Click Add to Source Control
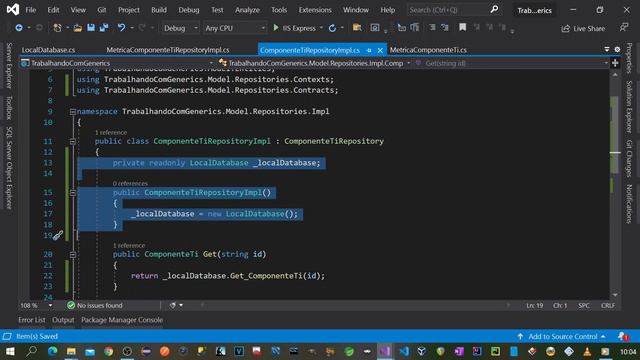The height and width of the screenshot is (360, 640). click(x=561, y=336)
